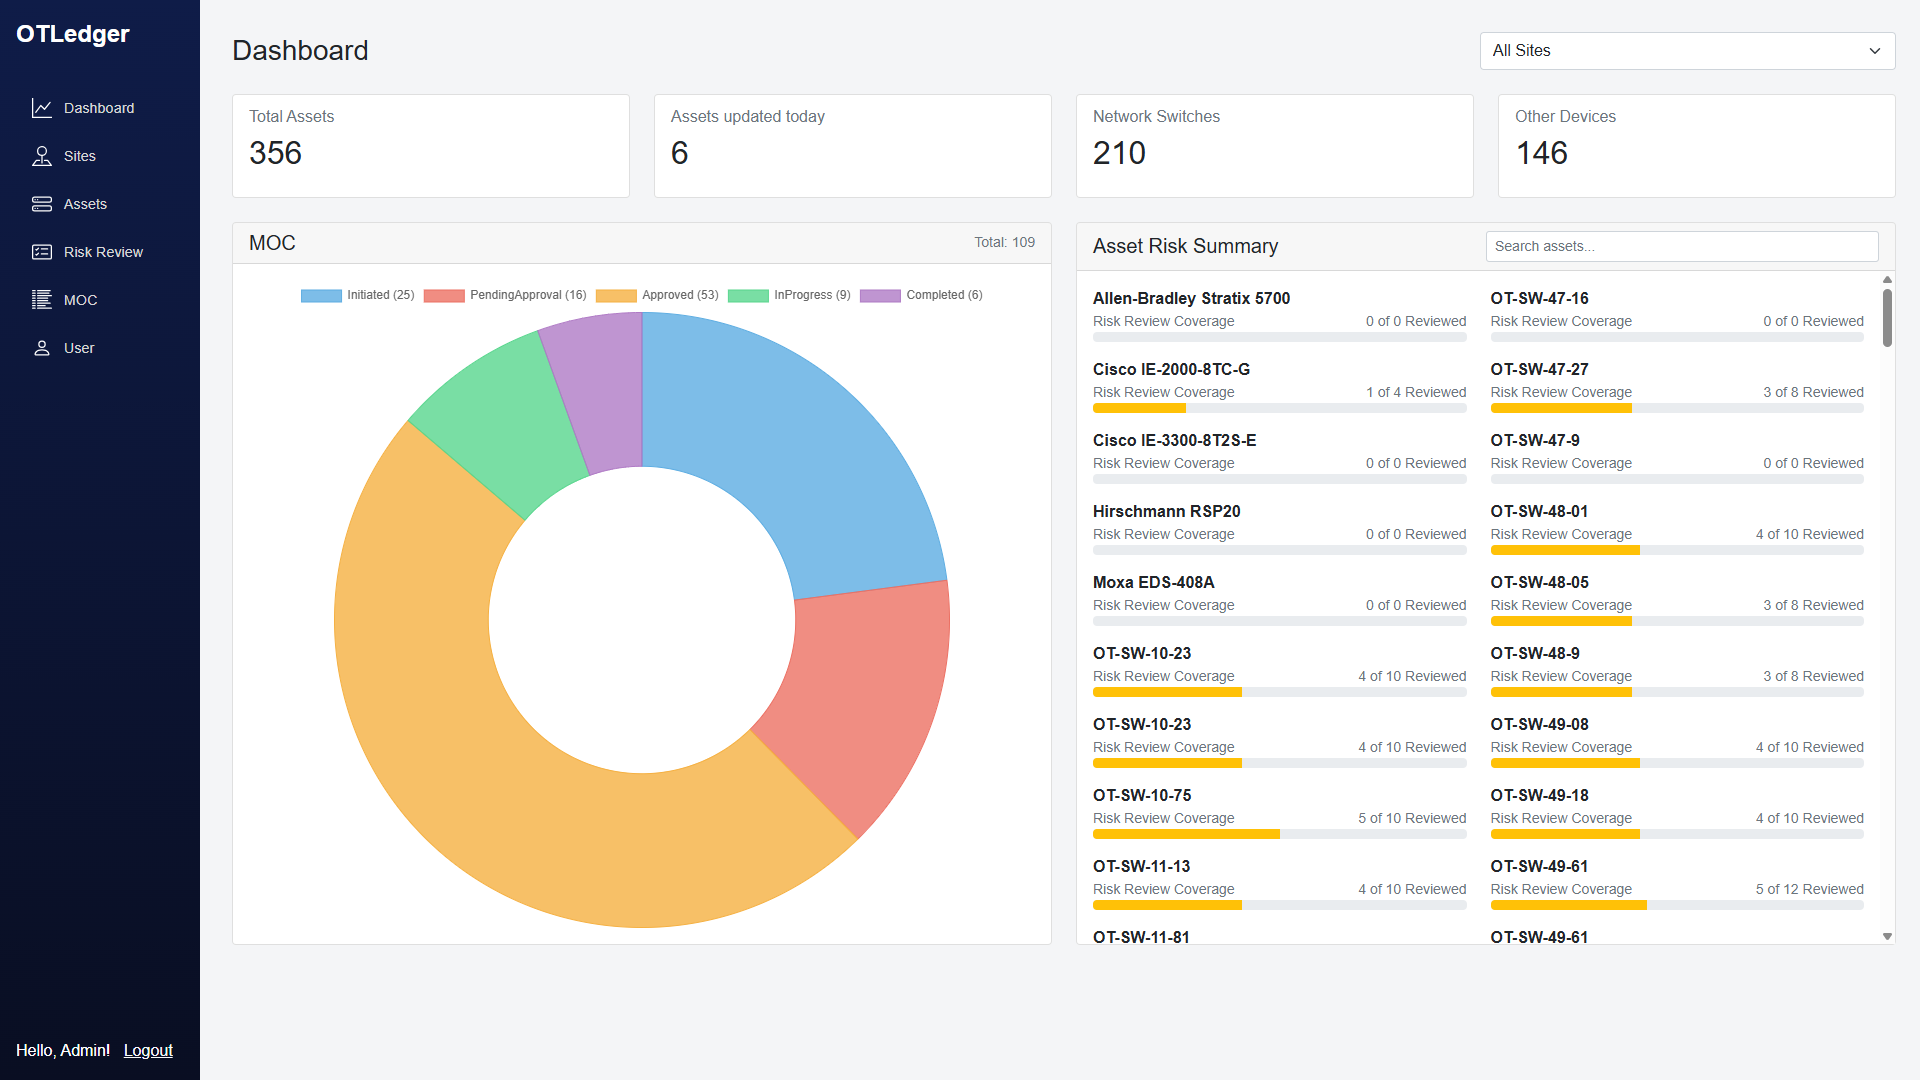Click the Search assets input field
Screen dimensions: 1920x1080
1682,246
